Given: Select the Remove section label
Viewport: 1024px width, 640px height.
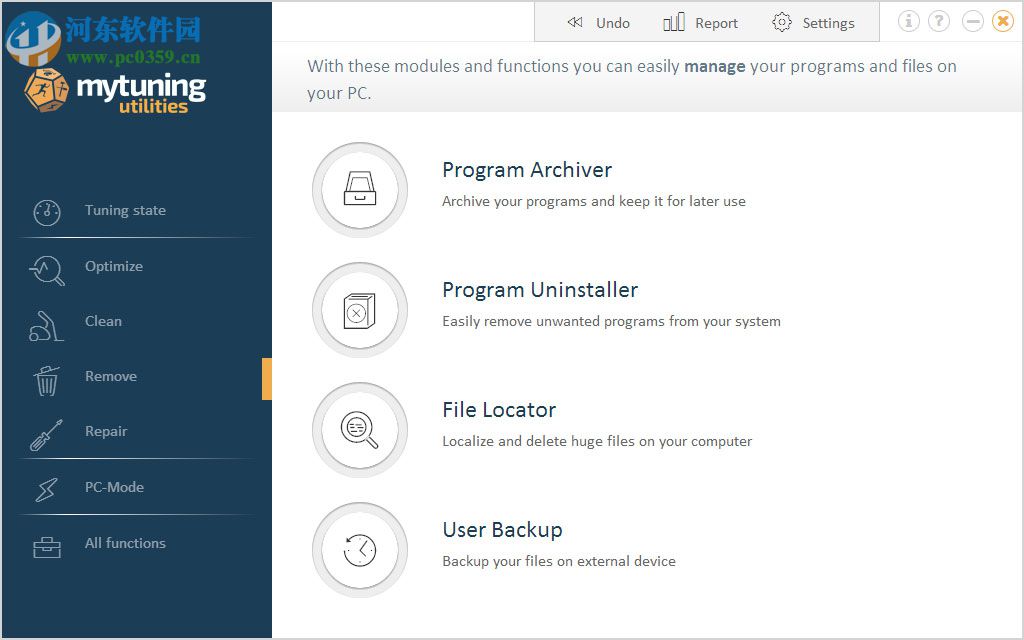Looking at the screenshot, I should pos(111,376).
